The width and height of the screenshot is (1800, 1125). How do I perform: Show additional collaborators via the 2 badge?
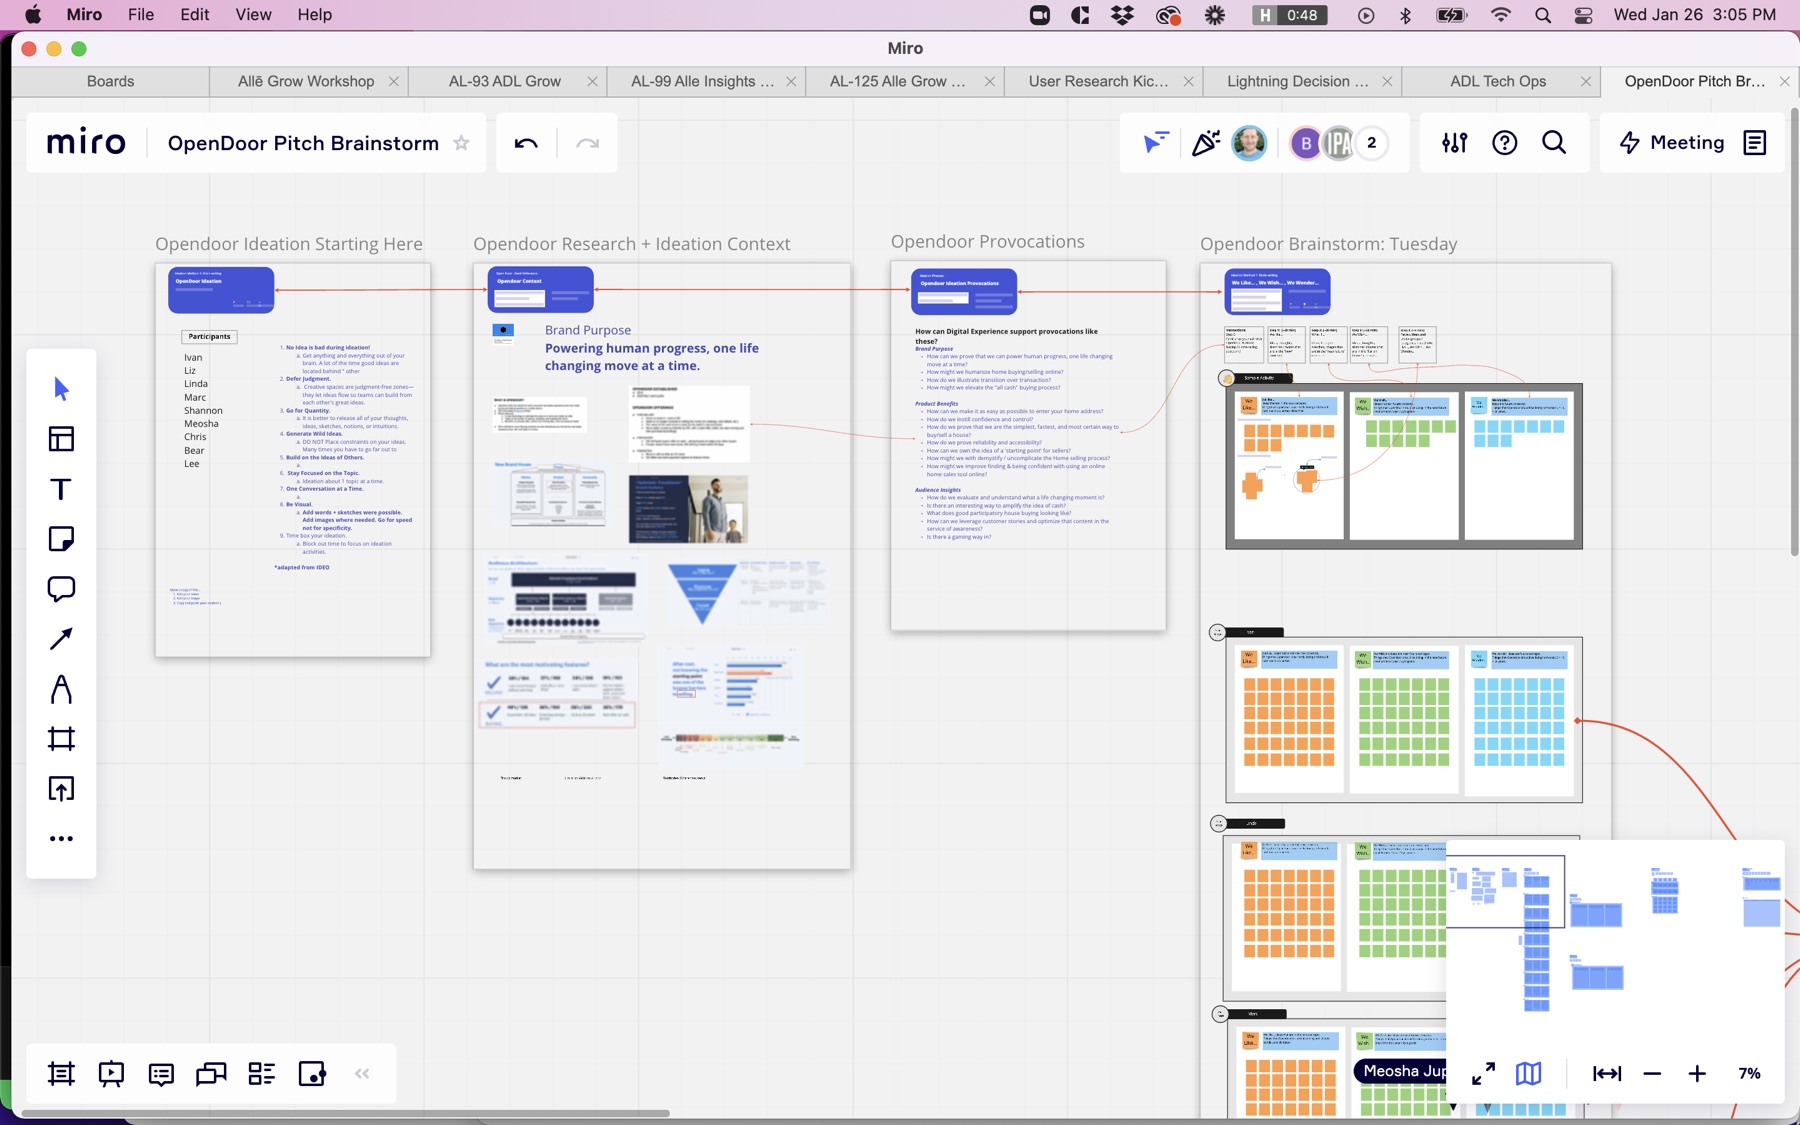point(1372,143)
